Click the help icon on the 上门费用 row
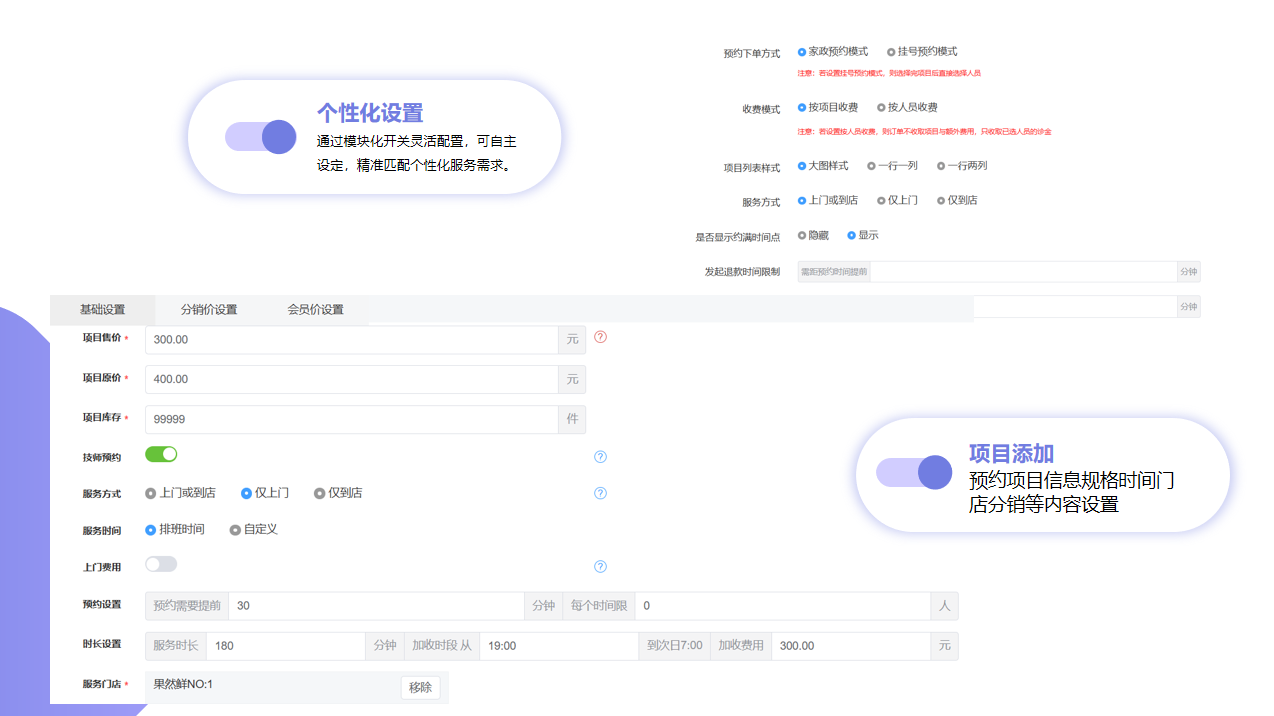This screenshot has width=1274, height=716. click(x=600, y=567)
